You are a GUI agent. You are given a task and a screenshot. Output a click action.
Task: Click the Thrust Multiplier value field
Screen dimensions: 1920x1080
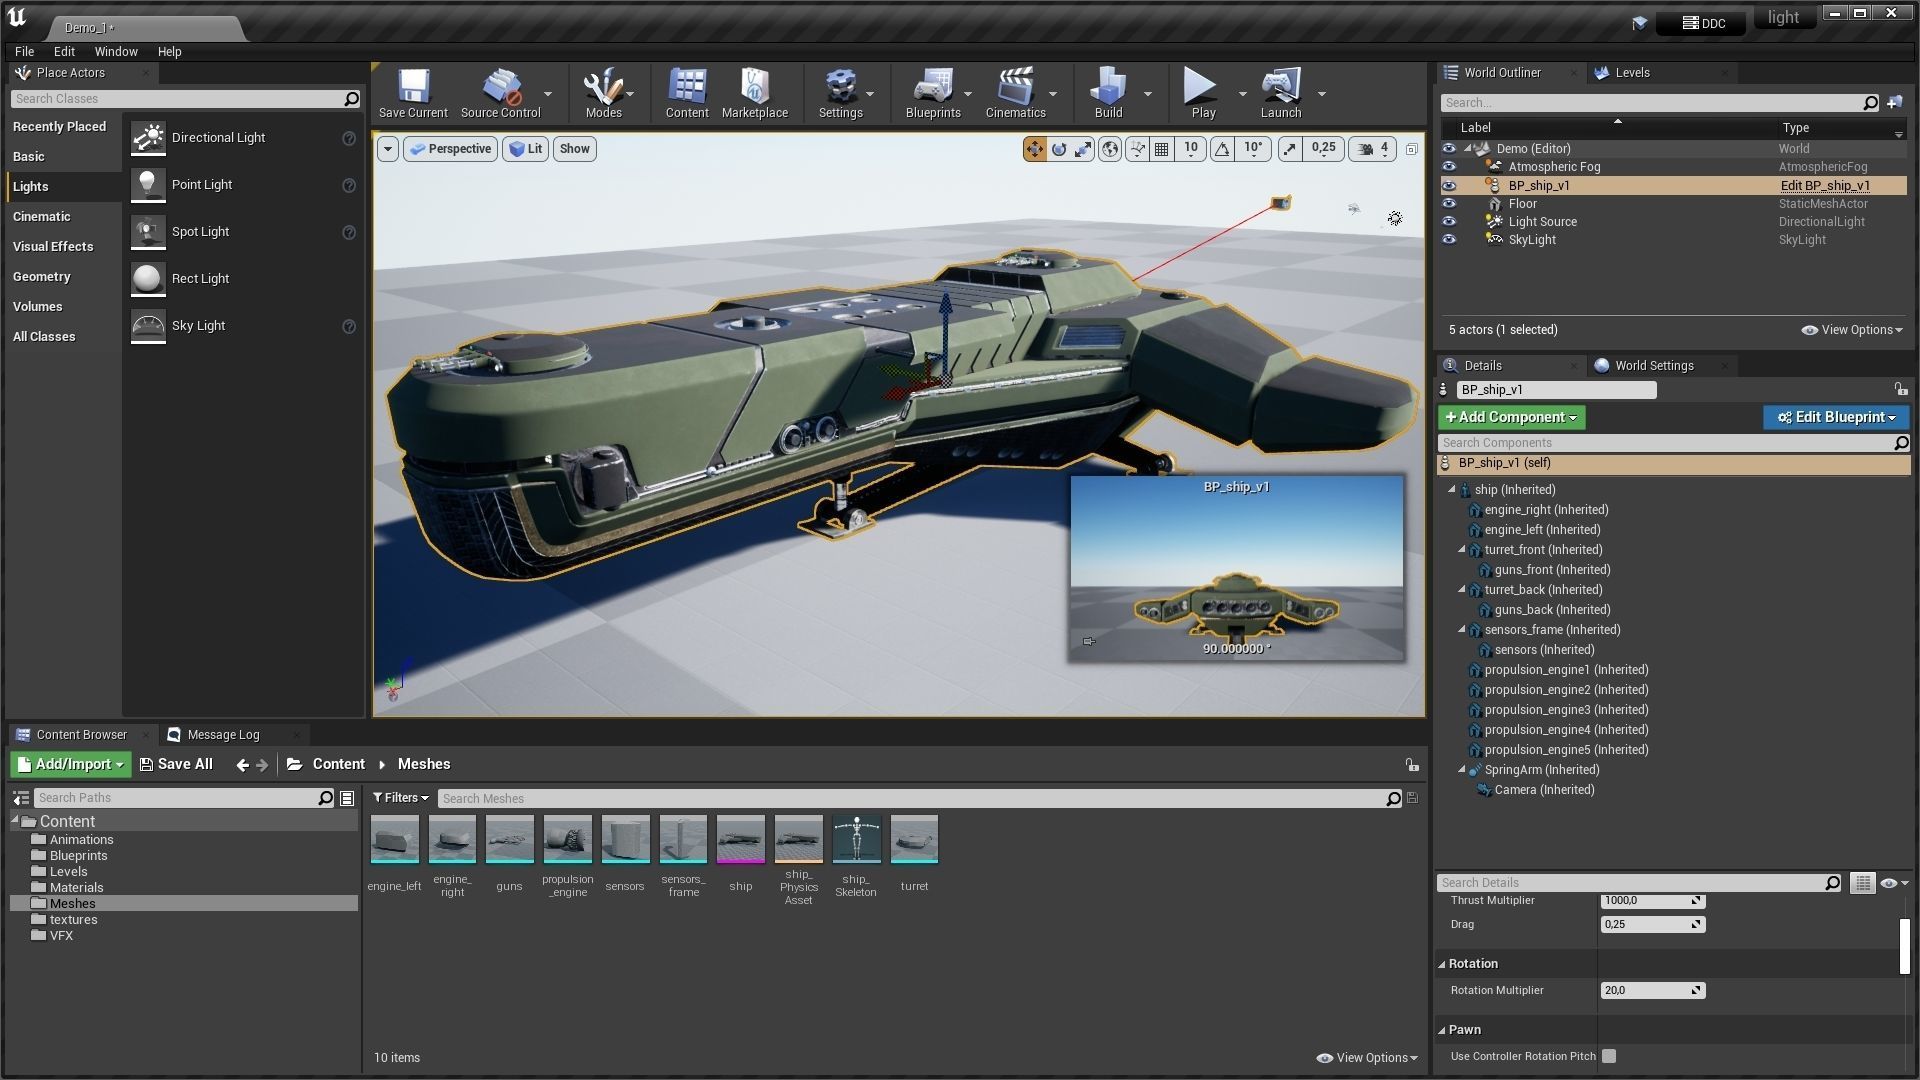[1652, 901]
